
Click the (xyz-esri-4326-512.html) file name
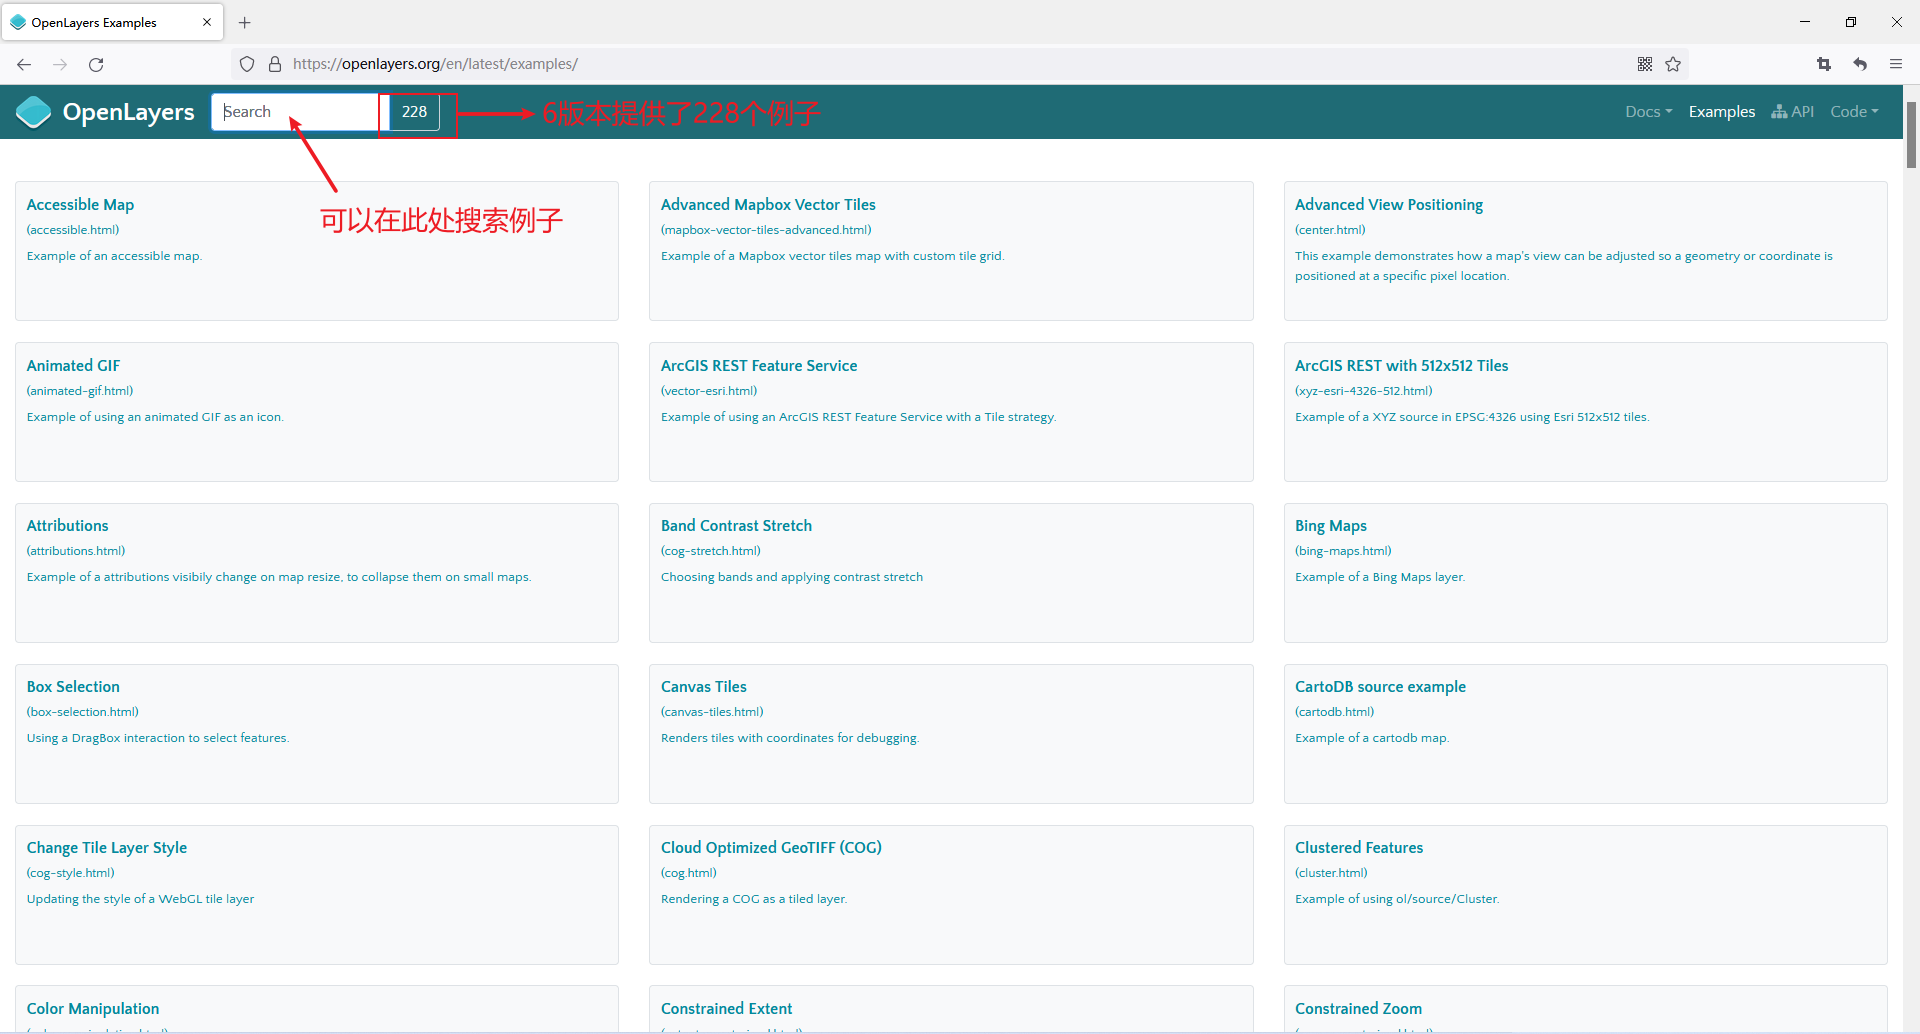click(x=1364, y=391)
